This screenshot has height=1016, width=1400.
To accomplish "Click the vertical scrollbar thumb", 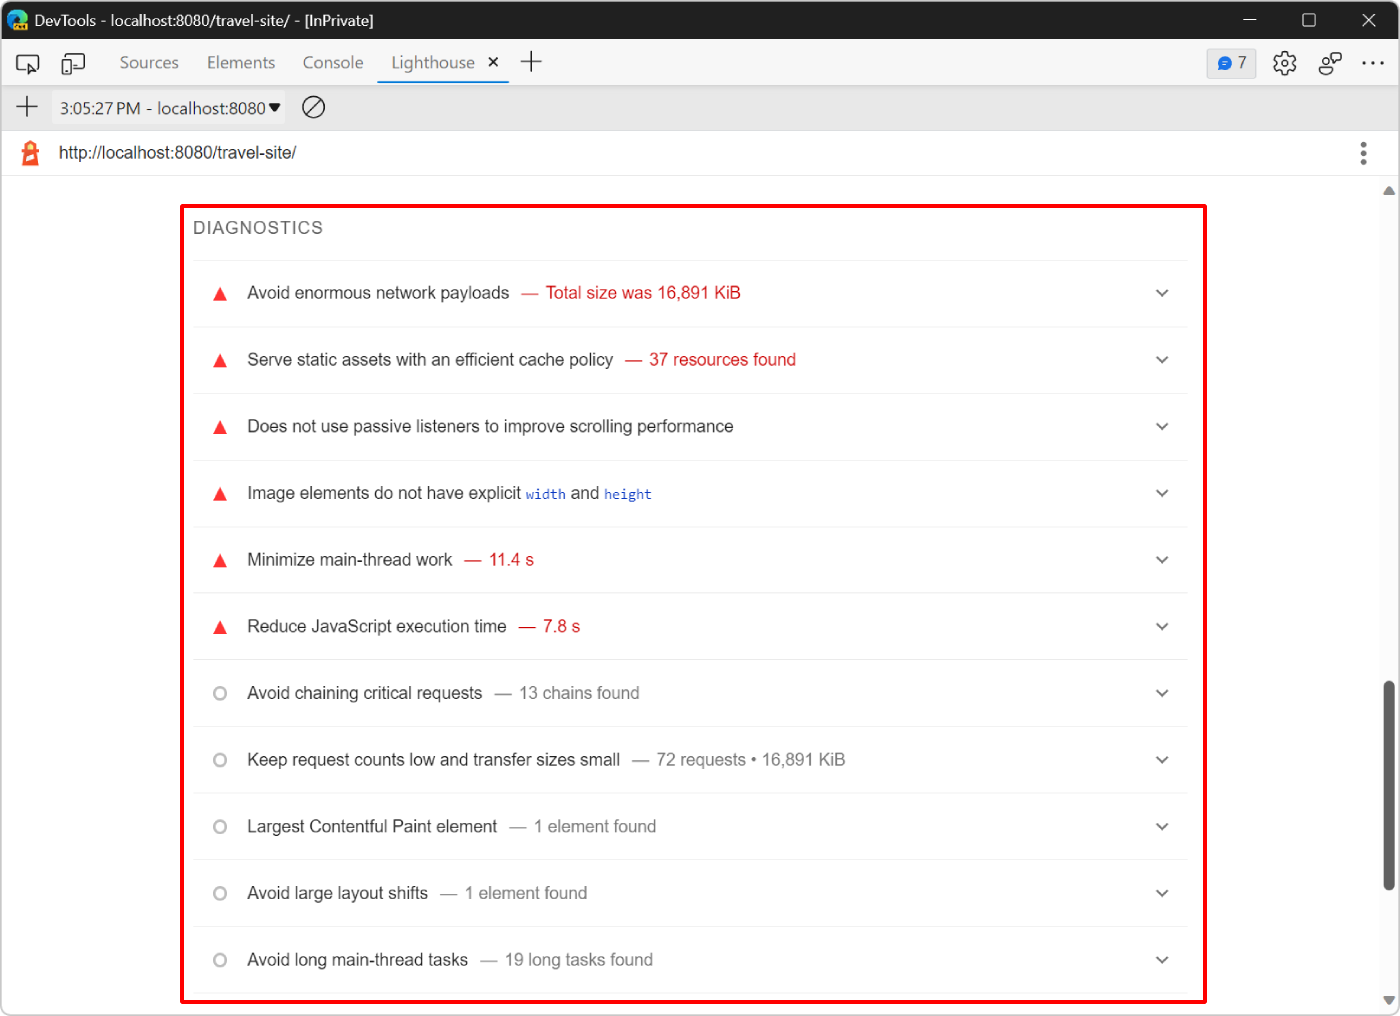I will tap(1388, 785).
